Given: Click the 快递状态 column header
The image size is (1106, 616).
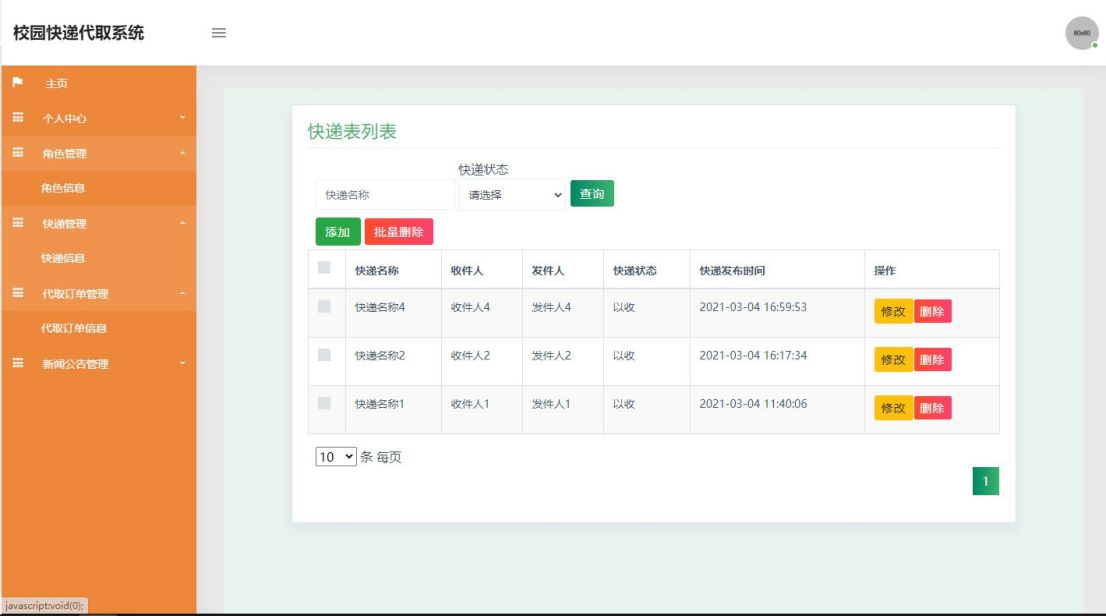Looking at the screenshot, I should click(634, 270).
